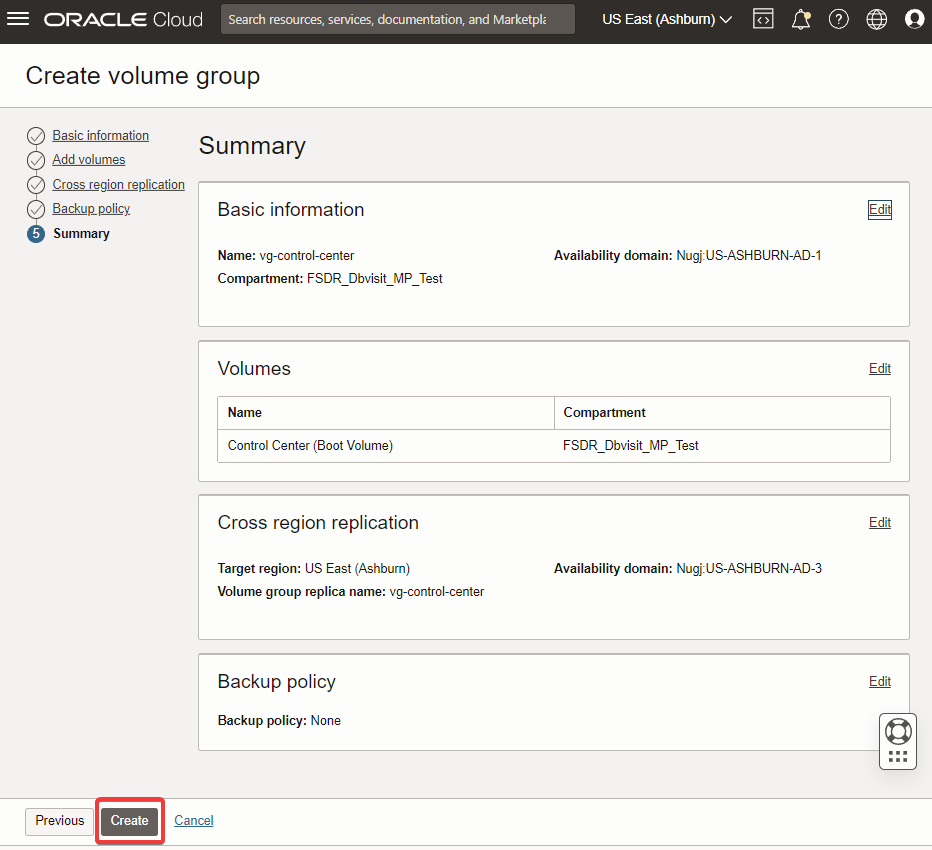
Task: Edit the Basic information section
Action: tap(880, 209)
